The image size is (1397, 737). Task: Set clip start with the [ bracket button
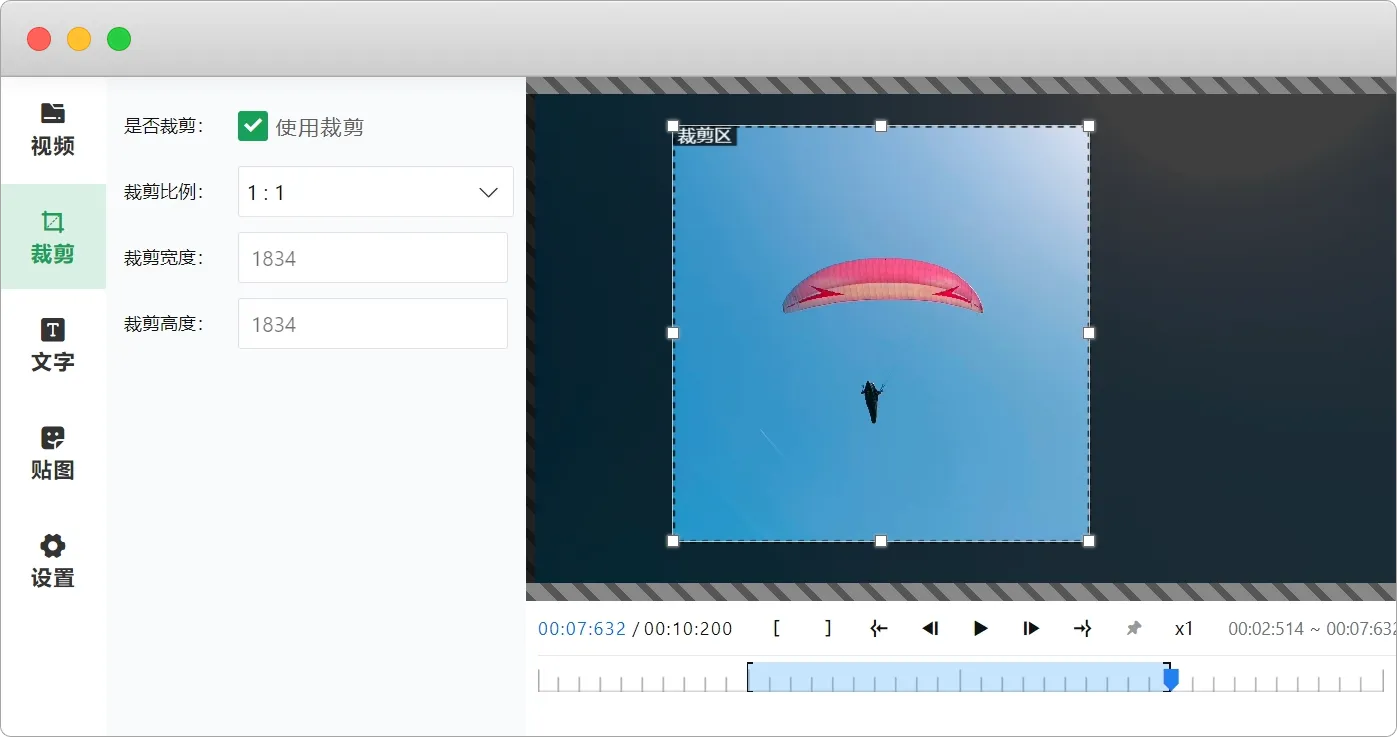point(777,628)
